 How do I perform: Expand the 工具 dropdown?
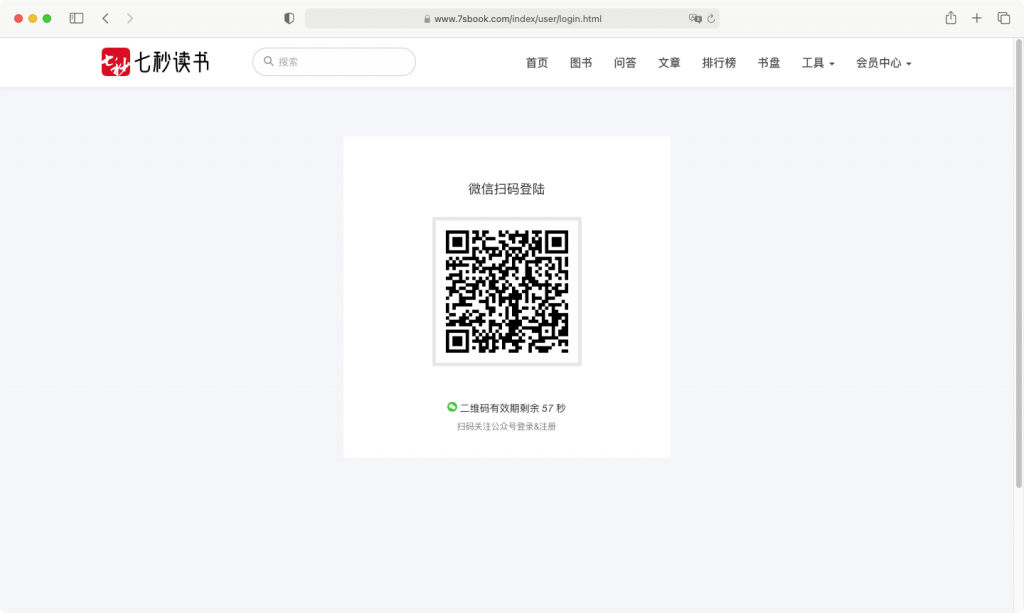point(818,63)
